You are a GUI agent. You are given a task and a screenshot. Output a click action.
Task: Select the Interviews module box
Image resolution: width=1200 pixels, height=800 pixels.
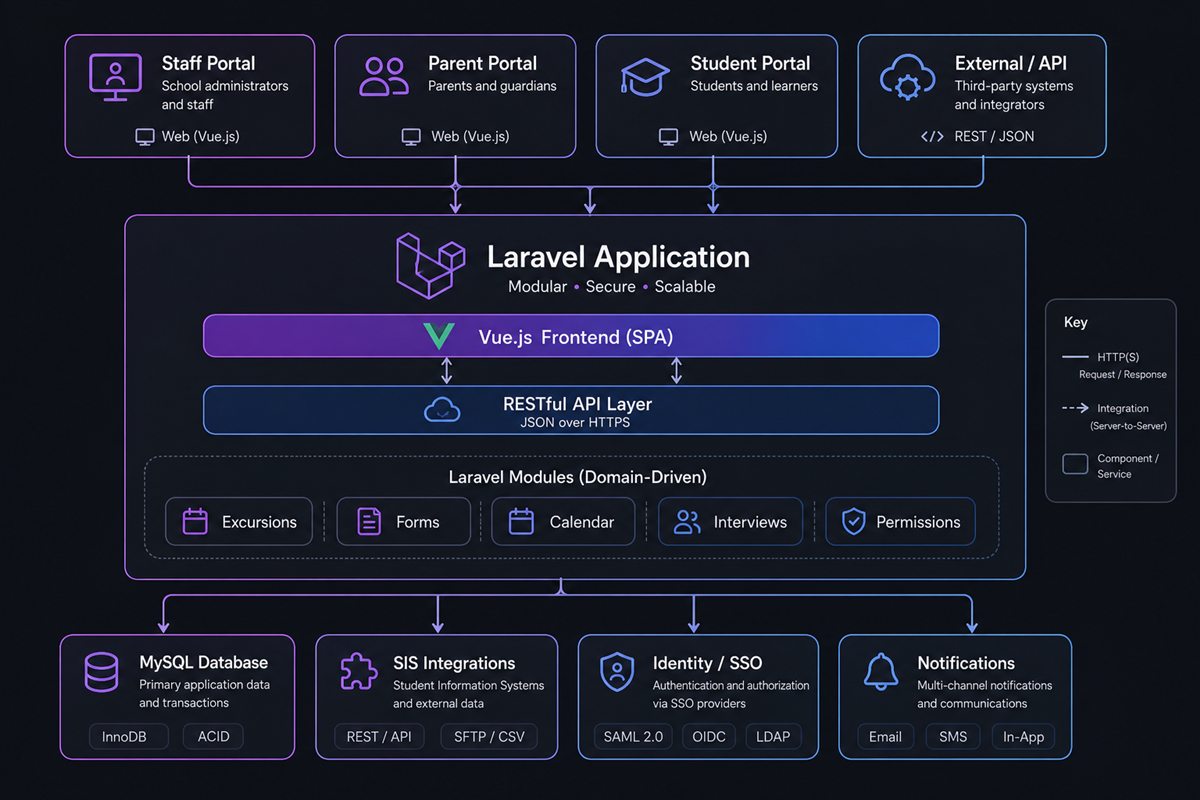coord(730,521)
